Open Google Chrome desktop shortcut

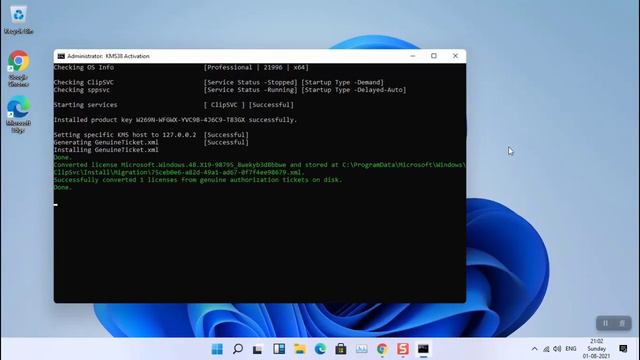(x=18, y=69)
